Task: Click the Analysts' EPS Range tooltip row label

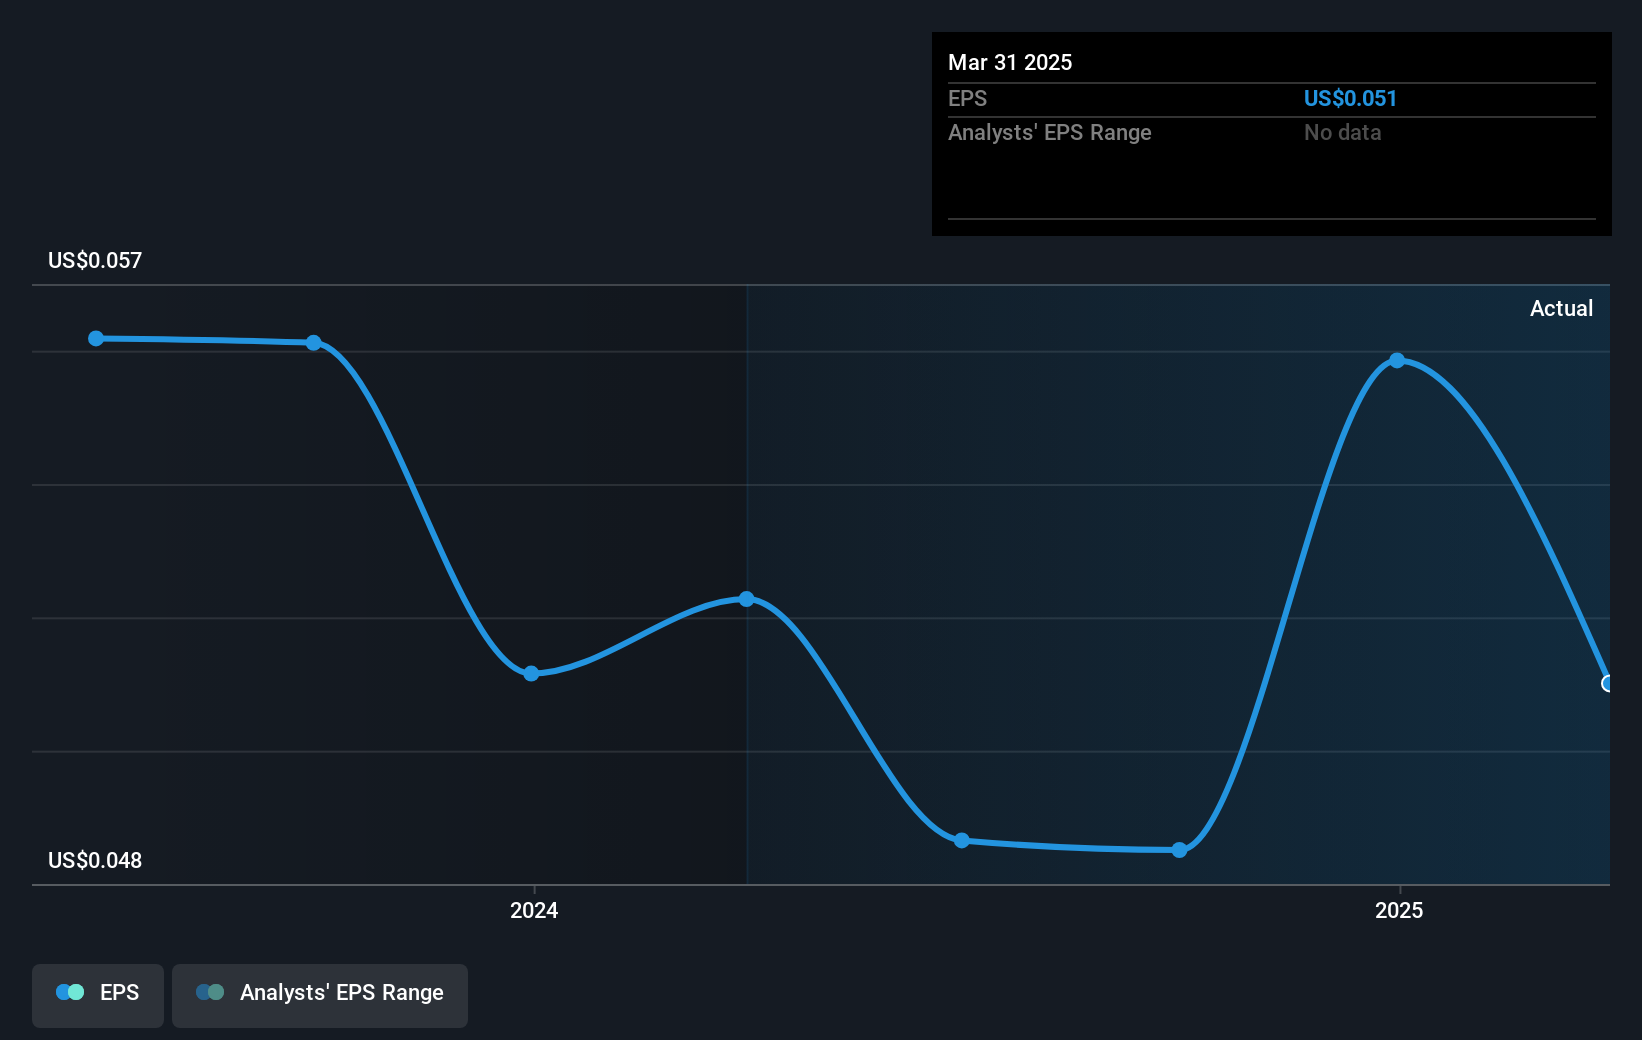Action: pos(1050,133)
